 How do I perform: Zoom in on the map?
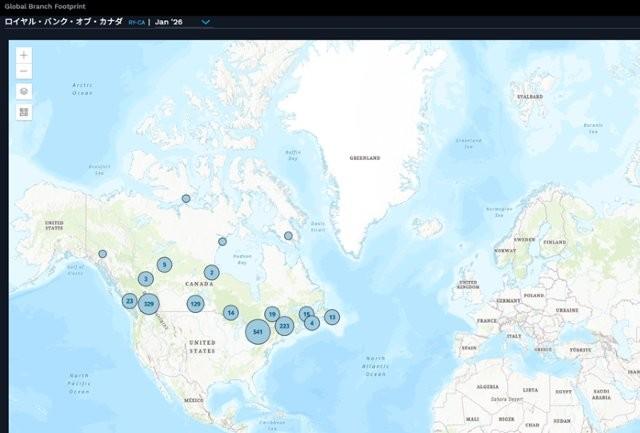tap(24, 55)
